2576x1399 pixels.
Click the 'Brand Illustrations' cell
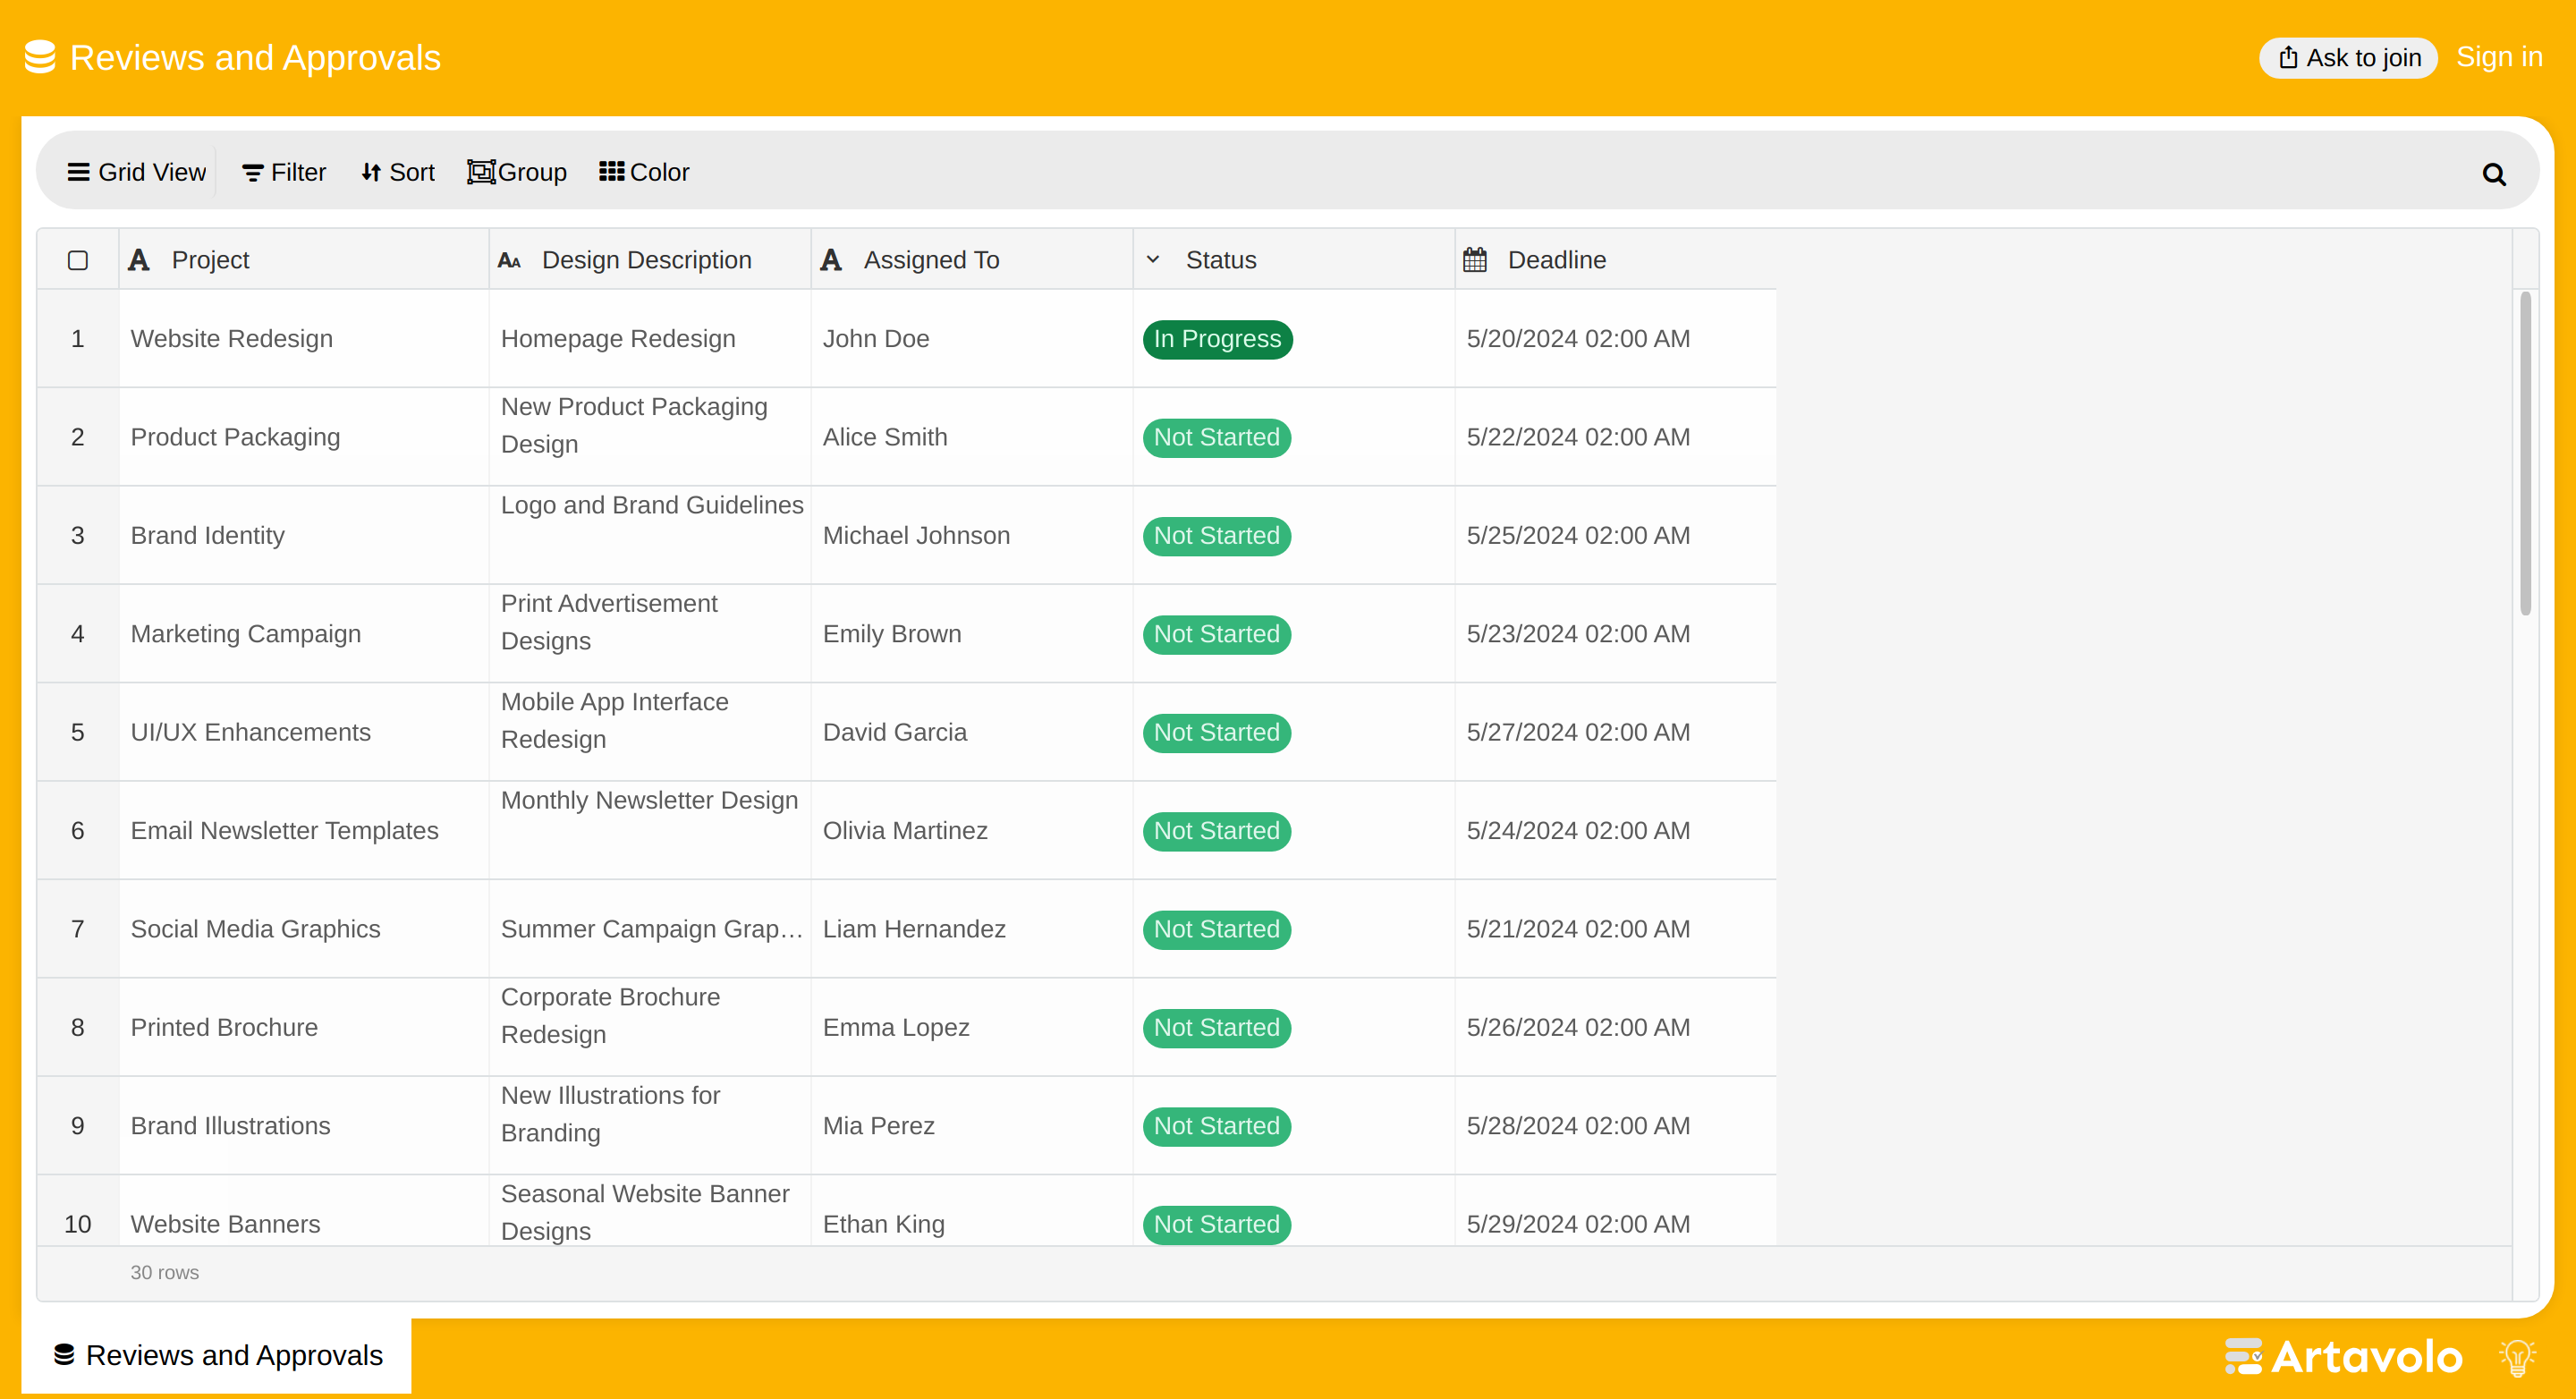[304, 1126]
